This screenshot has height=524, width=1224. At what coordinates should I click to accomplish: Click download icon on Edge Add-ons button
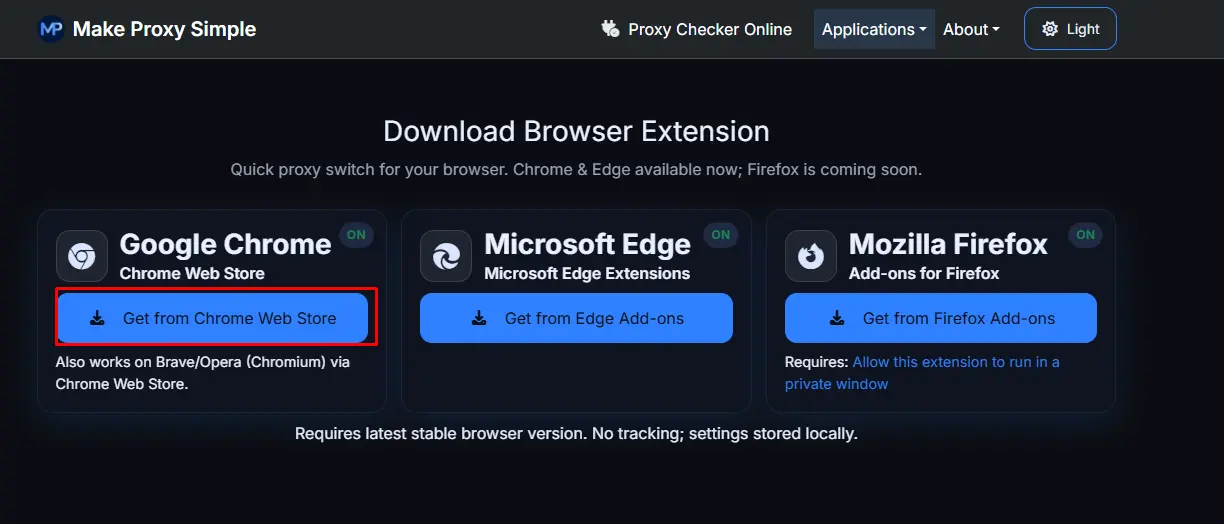point(479,318)
